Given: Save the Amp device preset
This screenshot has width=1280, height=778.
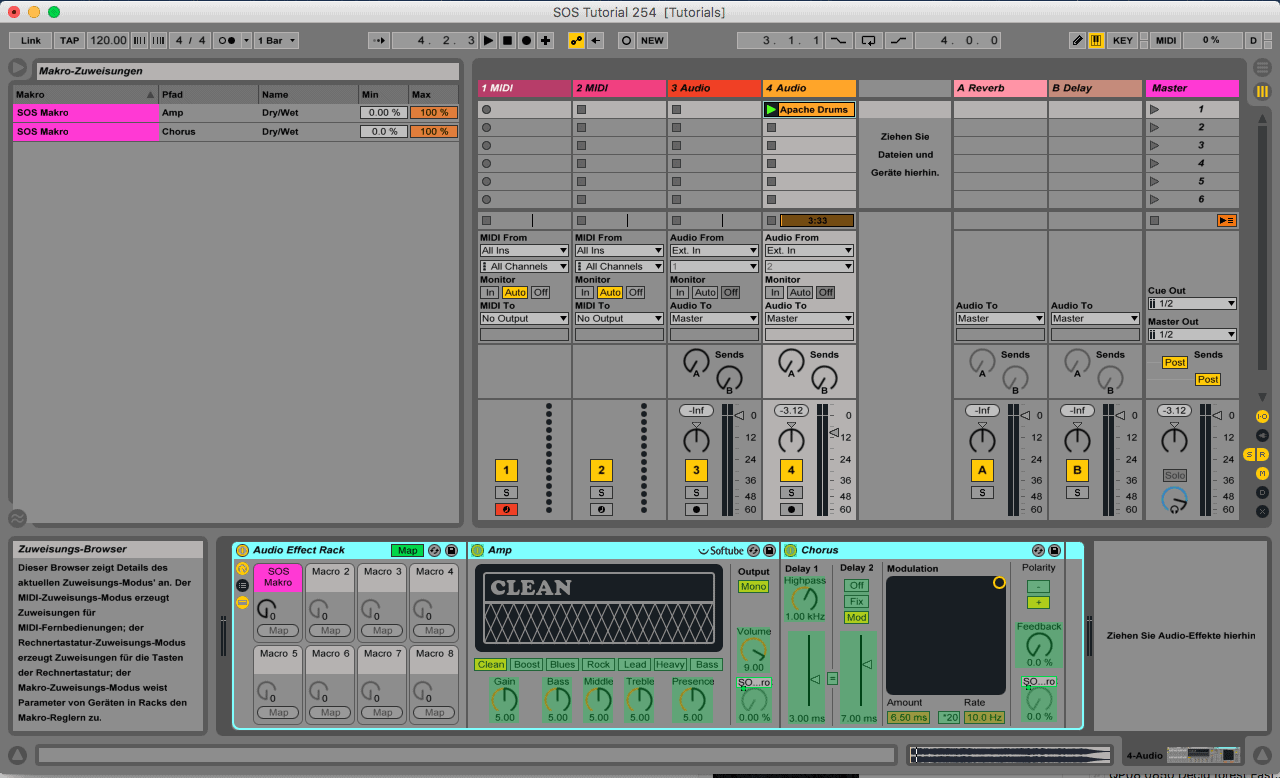Looking at the screenshot, I should (x=769, y=550).
